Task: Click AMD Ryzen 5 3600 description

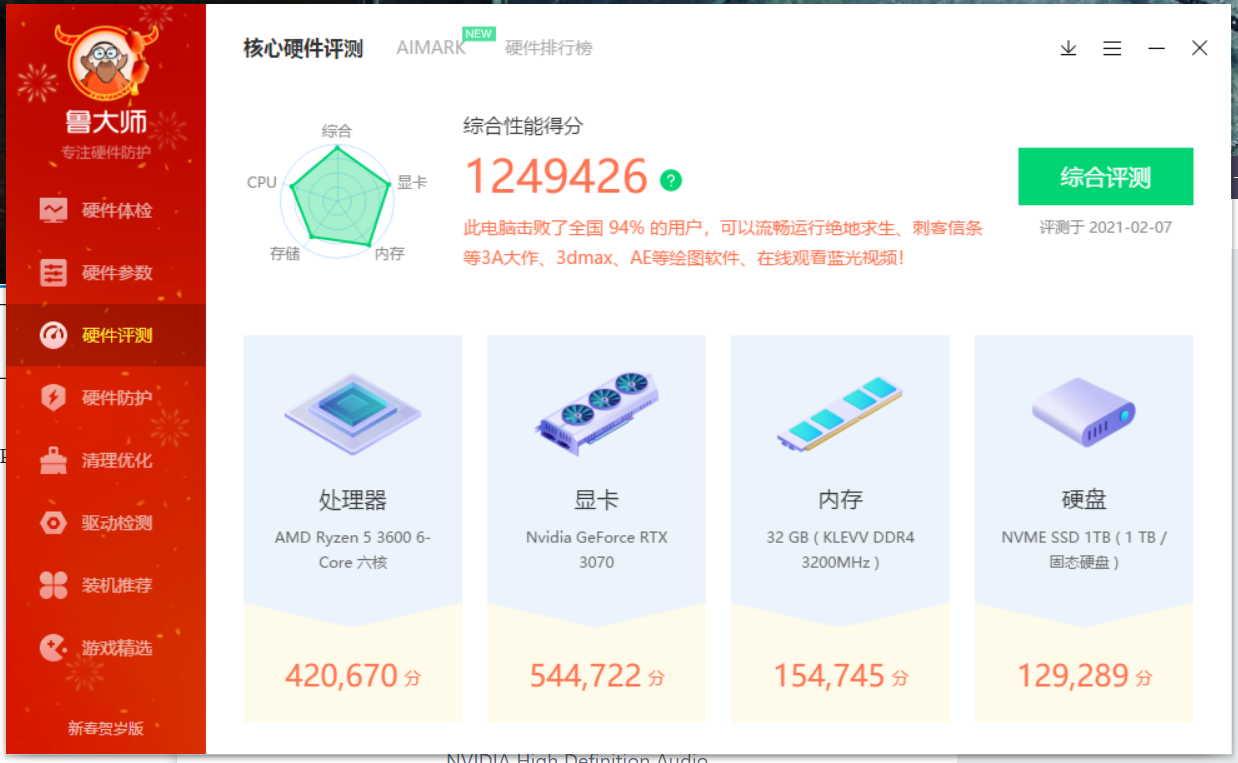Action: click(353, 550)
